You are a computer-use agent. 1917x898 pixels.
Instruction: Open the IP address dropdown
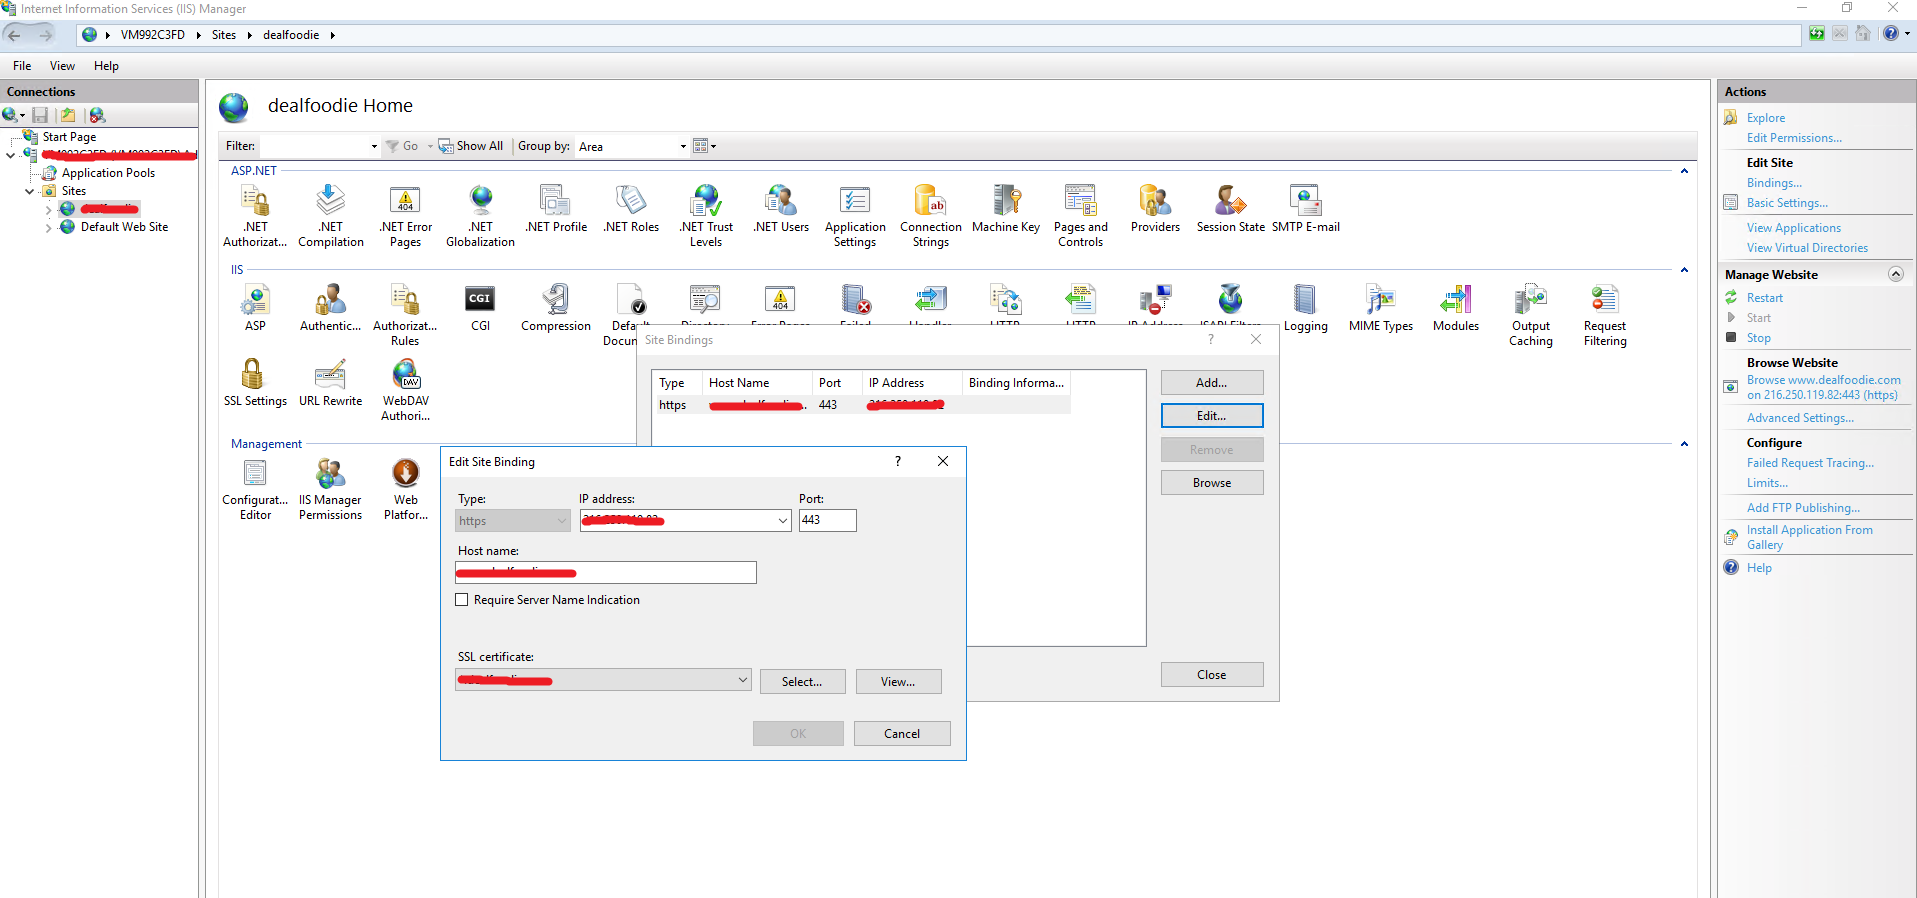tap(782, 521)
